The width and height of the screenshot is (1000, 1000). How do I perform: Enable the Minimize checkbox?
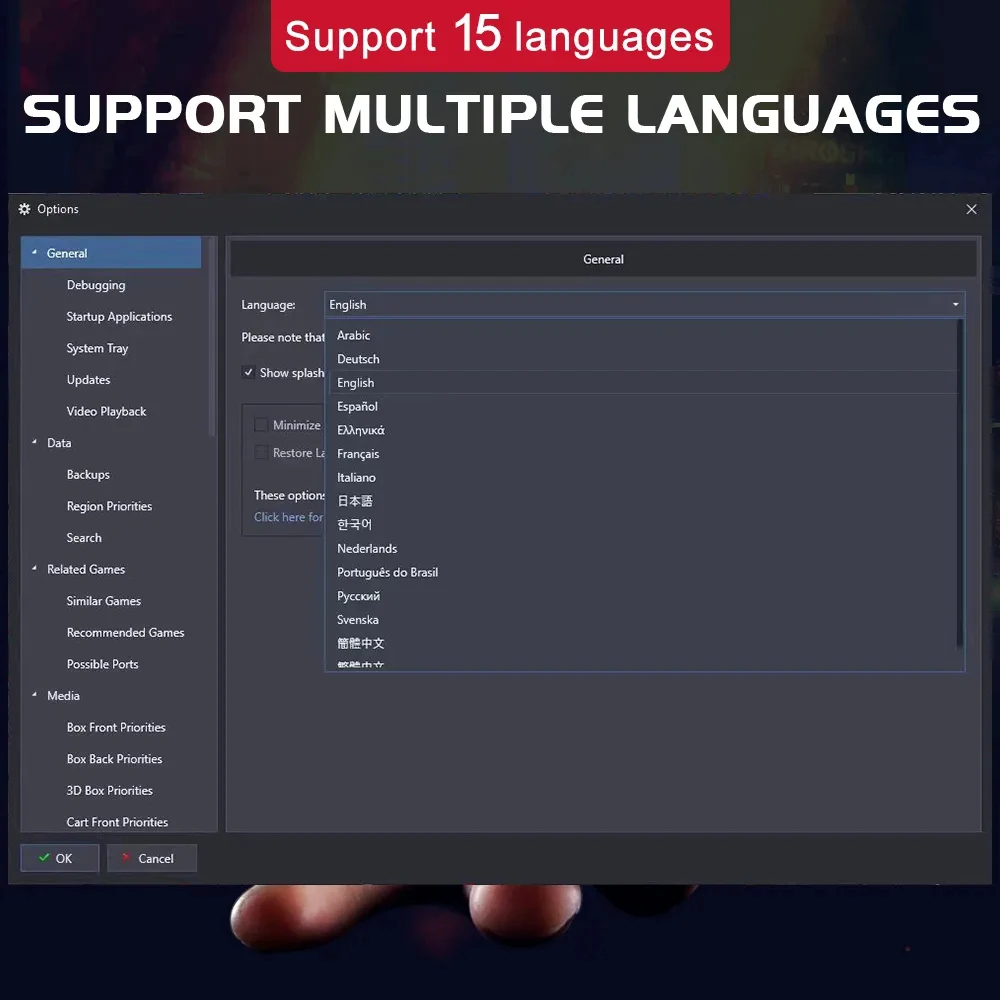(261, 425)
